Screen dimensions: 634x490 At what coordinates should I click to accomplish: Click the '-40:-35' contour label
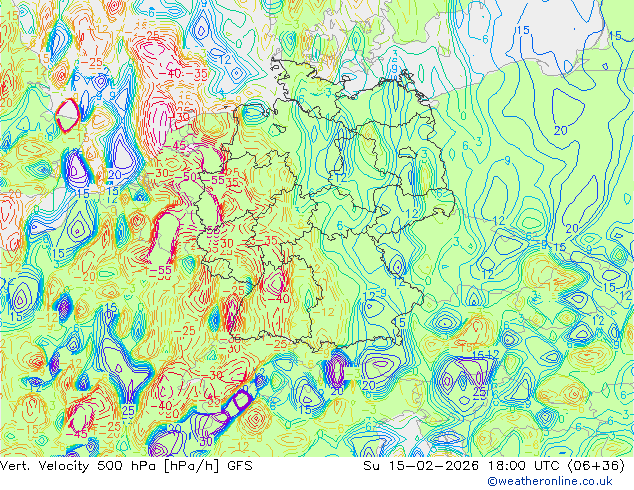pyautogui.click(x=183, y=74)
